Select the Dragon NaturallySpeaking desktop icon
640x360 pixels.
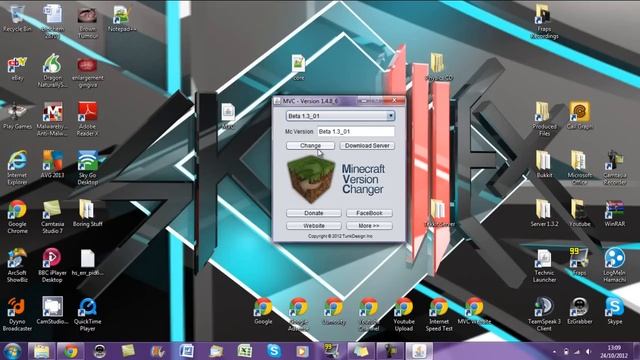pyautogui.click(x=52, y=70)
